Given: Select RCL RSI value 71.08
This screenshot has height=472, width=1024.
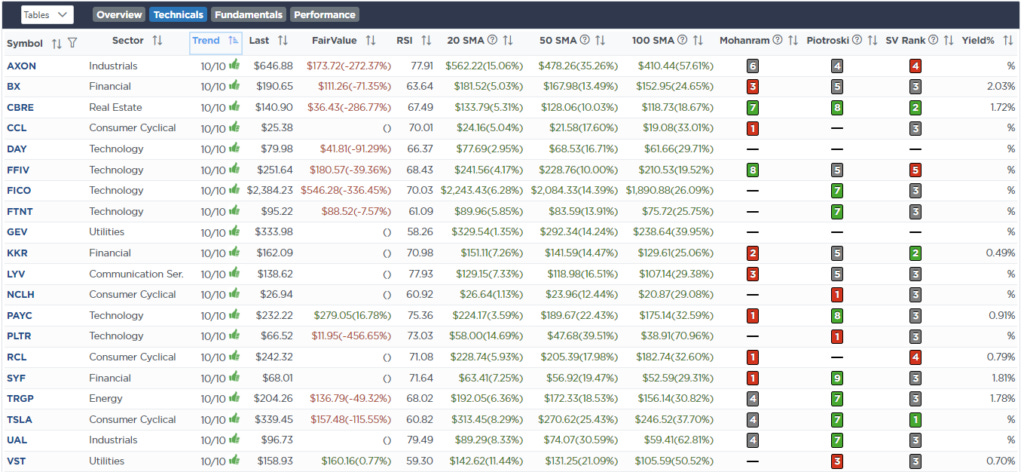Looking at the screenshot, I should coord(421,357).
